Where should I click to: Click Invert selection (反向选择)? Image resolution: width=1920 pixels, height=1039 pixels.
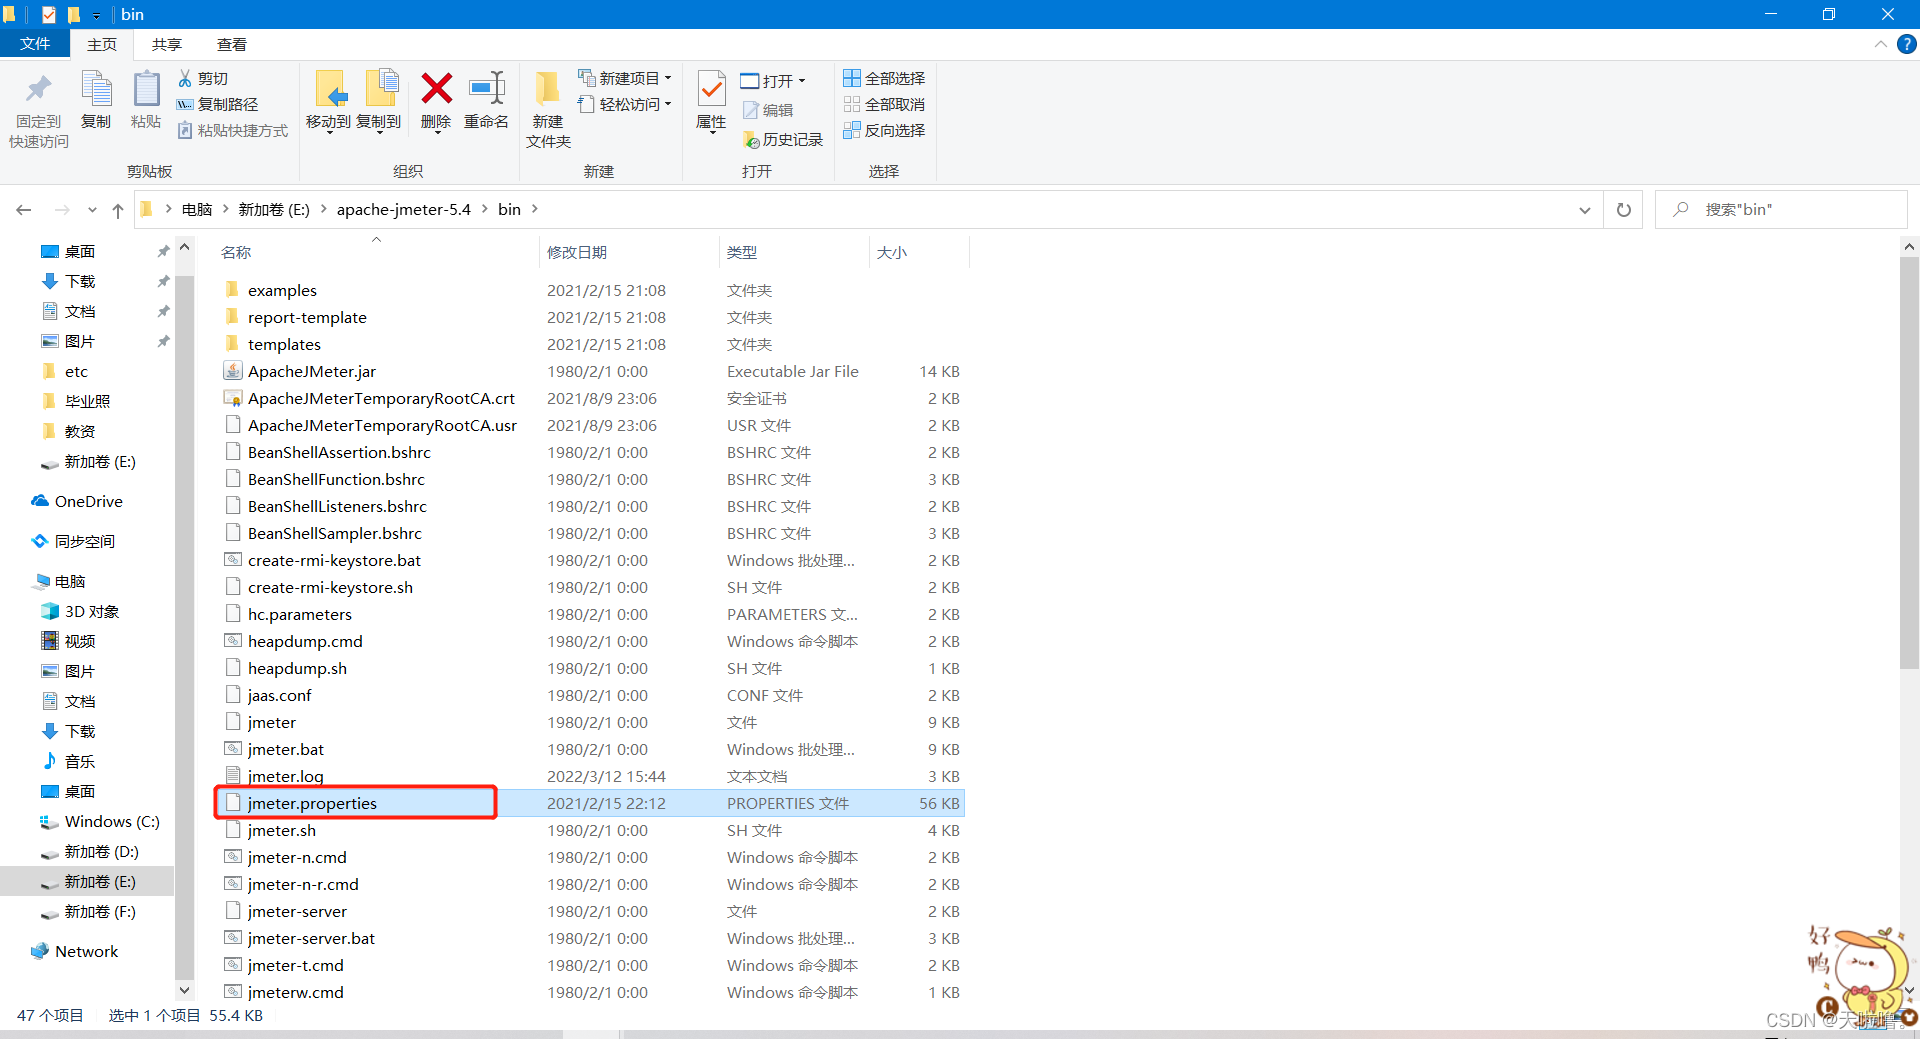[884, 130]
